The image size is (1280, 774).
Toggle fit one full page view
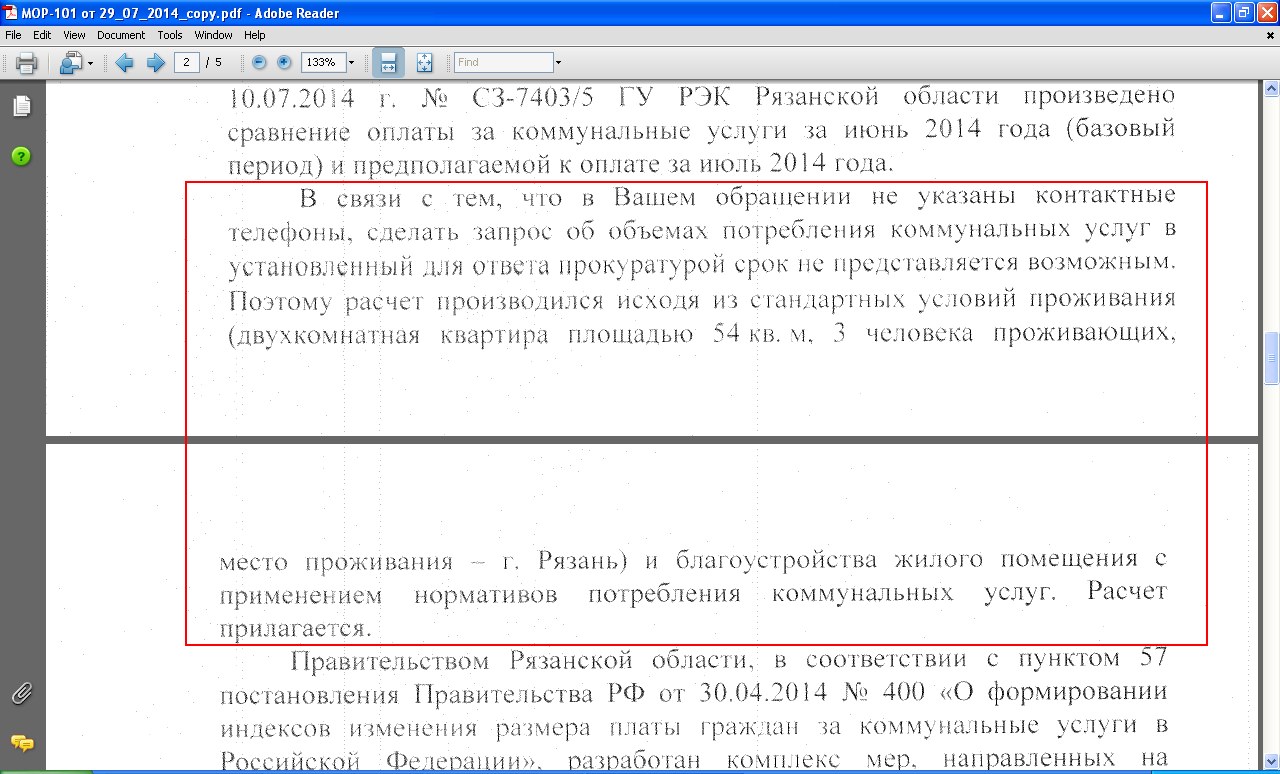tap(424, 63)
